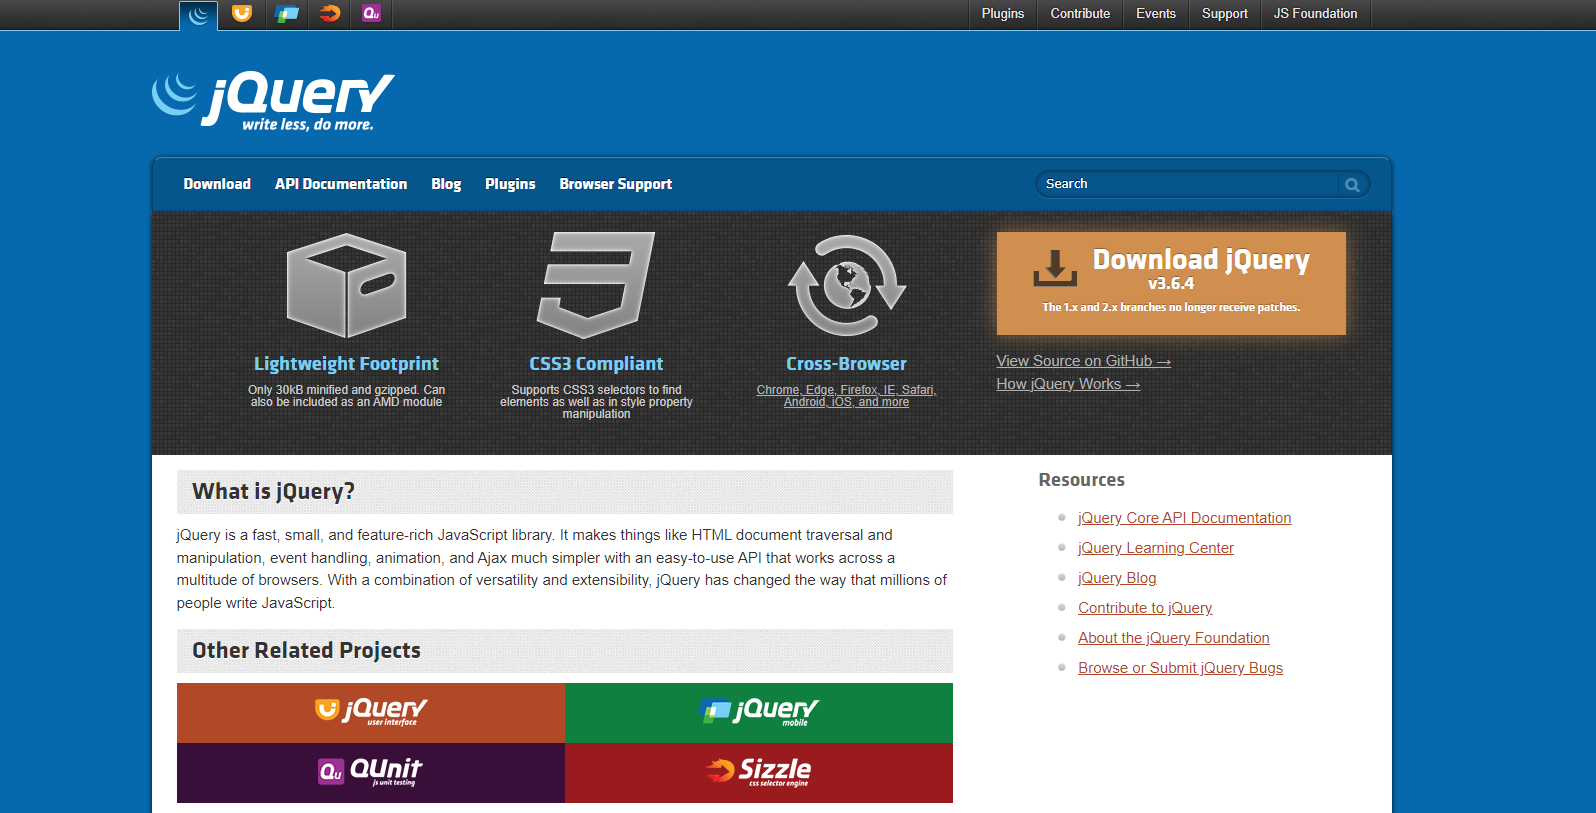Click the "Only 30kB minified and gzipped" text
The height and width of the screenshot is (813, 1596).
(346, 396)
